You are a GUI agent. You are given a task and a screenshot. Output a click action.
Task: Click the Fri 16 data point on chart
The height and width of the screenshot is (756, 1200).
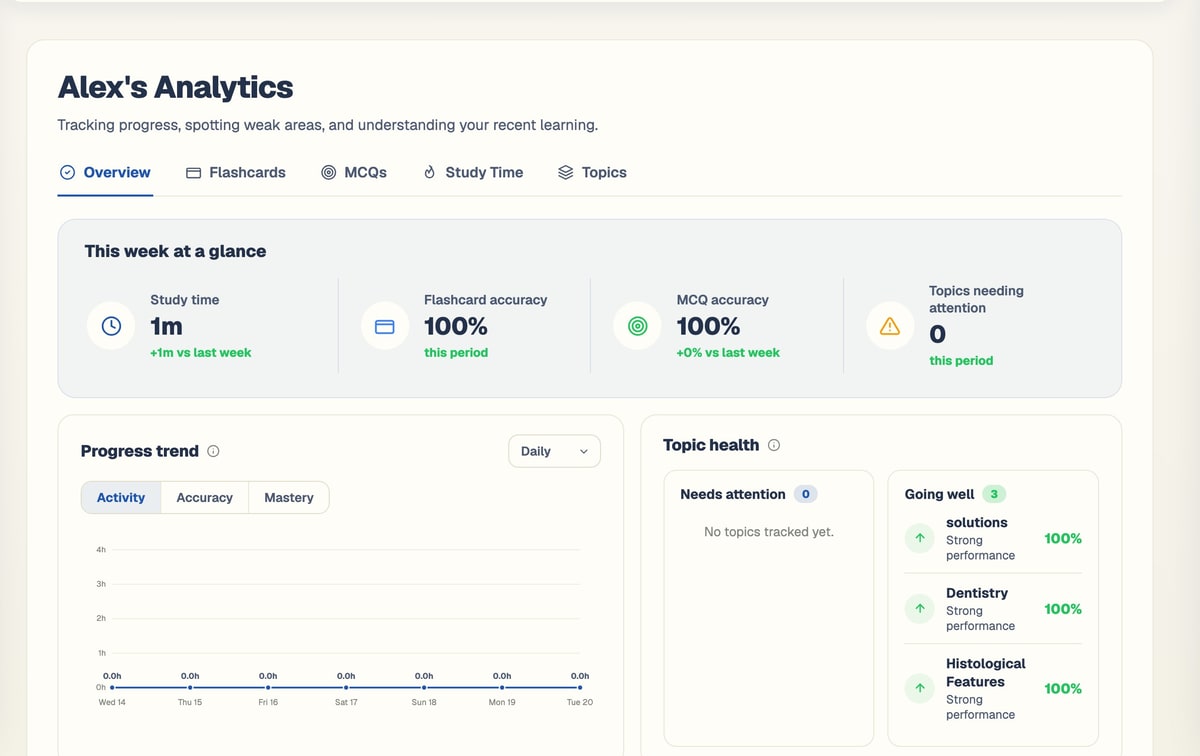(x=268, y=687)
